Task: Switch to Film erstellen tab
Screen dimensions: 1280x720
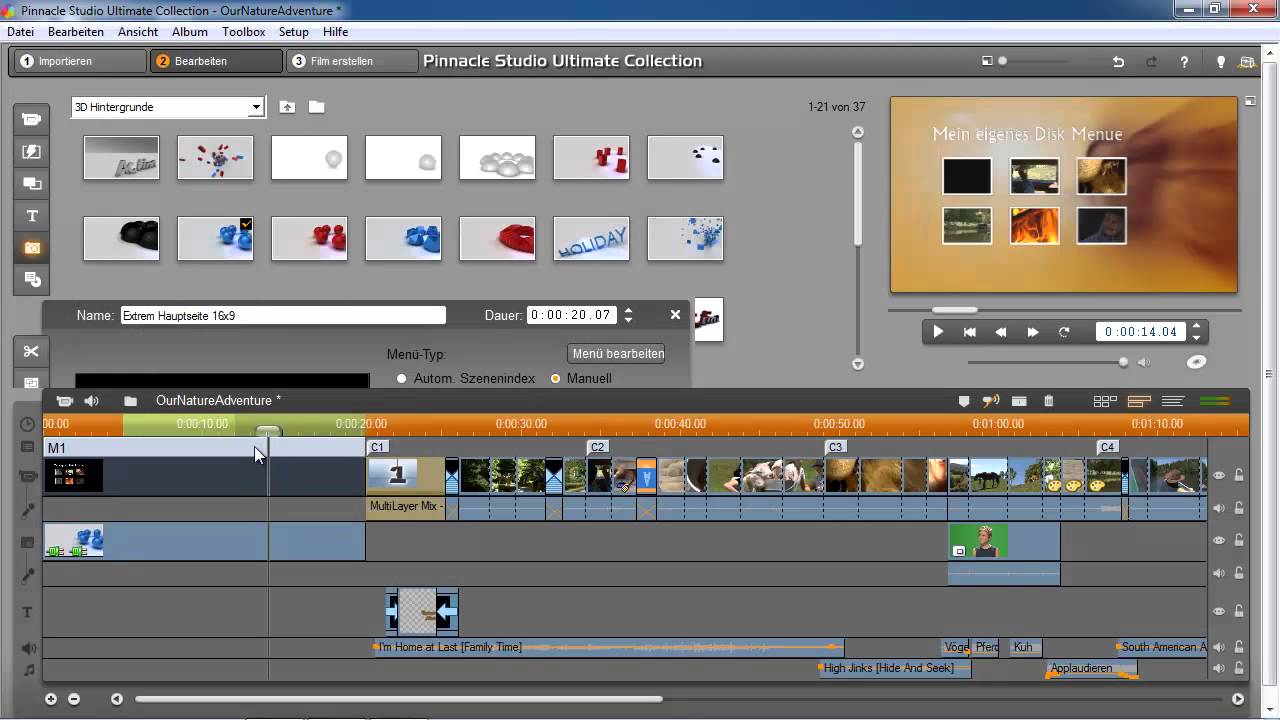Action: [352, 61]
